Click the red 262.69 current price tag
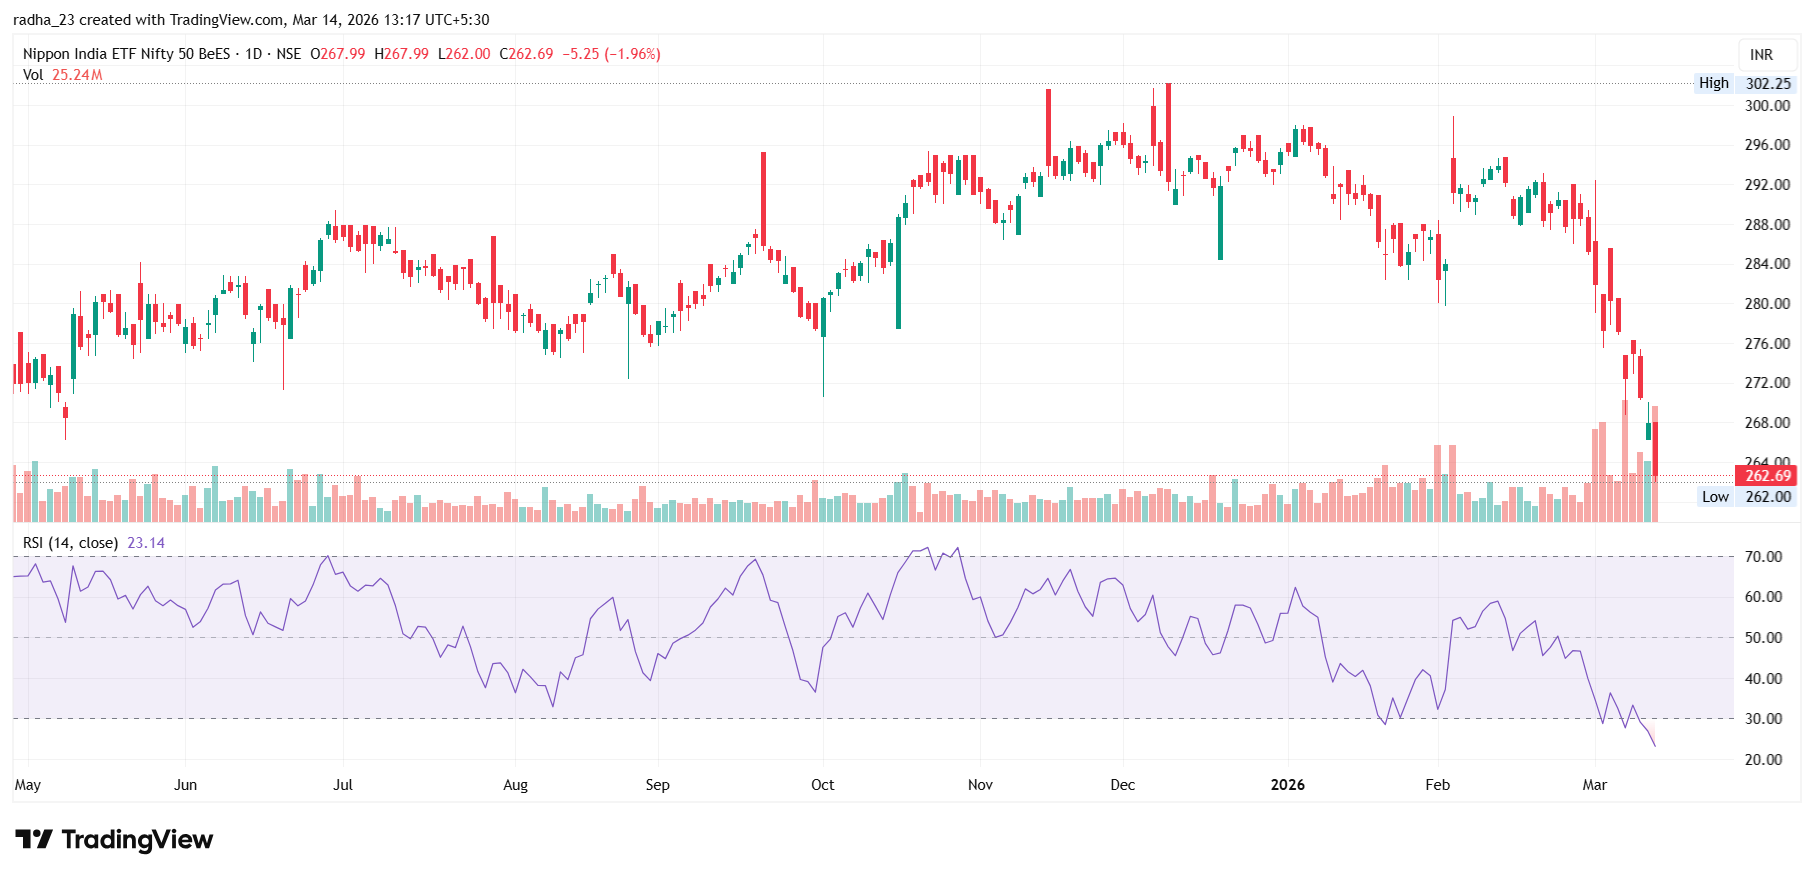The width and height of the screenshot is (1814, 877). pos(1767,476)
